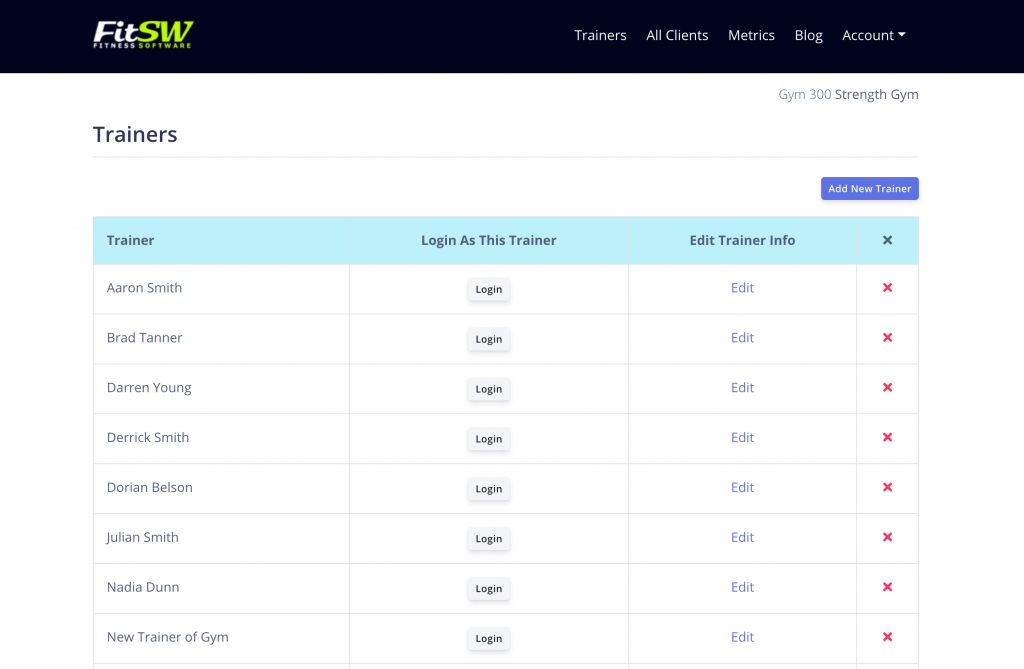Remove Julian Smith via the red X
The image size is (1024, 669).
point(887,537)
